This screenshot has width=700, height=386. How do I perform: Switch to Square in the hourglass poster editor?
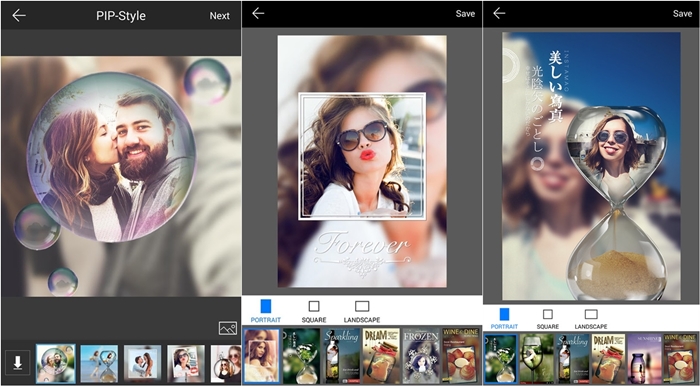548,318
